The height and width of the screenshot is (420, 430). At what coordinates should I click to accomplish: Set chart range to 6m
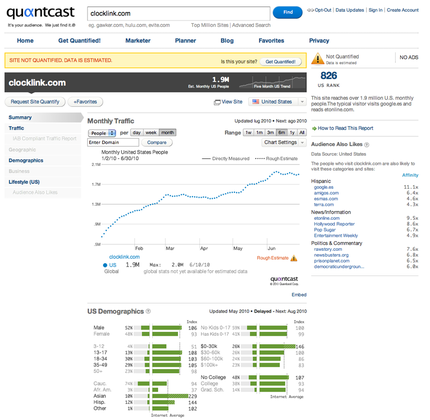coord(282,133)
